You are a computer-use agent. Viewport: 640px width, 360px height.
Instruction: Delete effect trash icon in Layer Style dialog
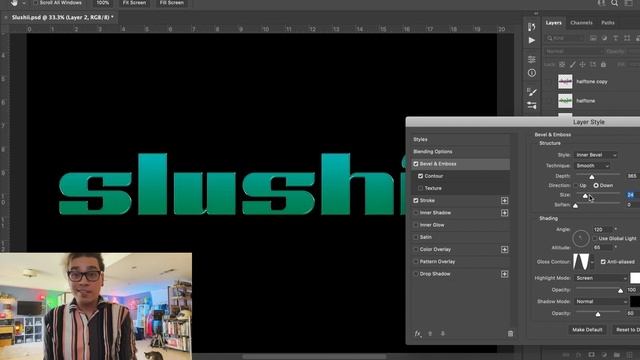pos(510,333)
